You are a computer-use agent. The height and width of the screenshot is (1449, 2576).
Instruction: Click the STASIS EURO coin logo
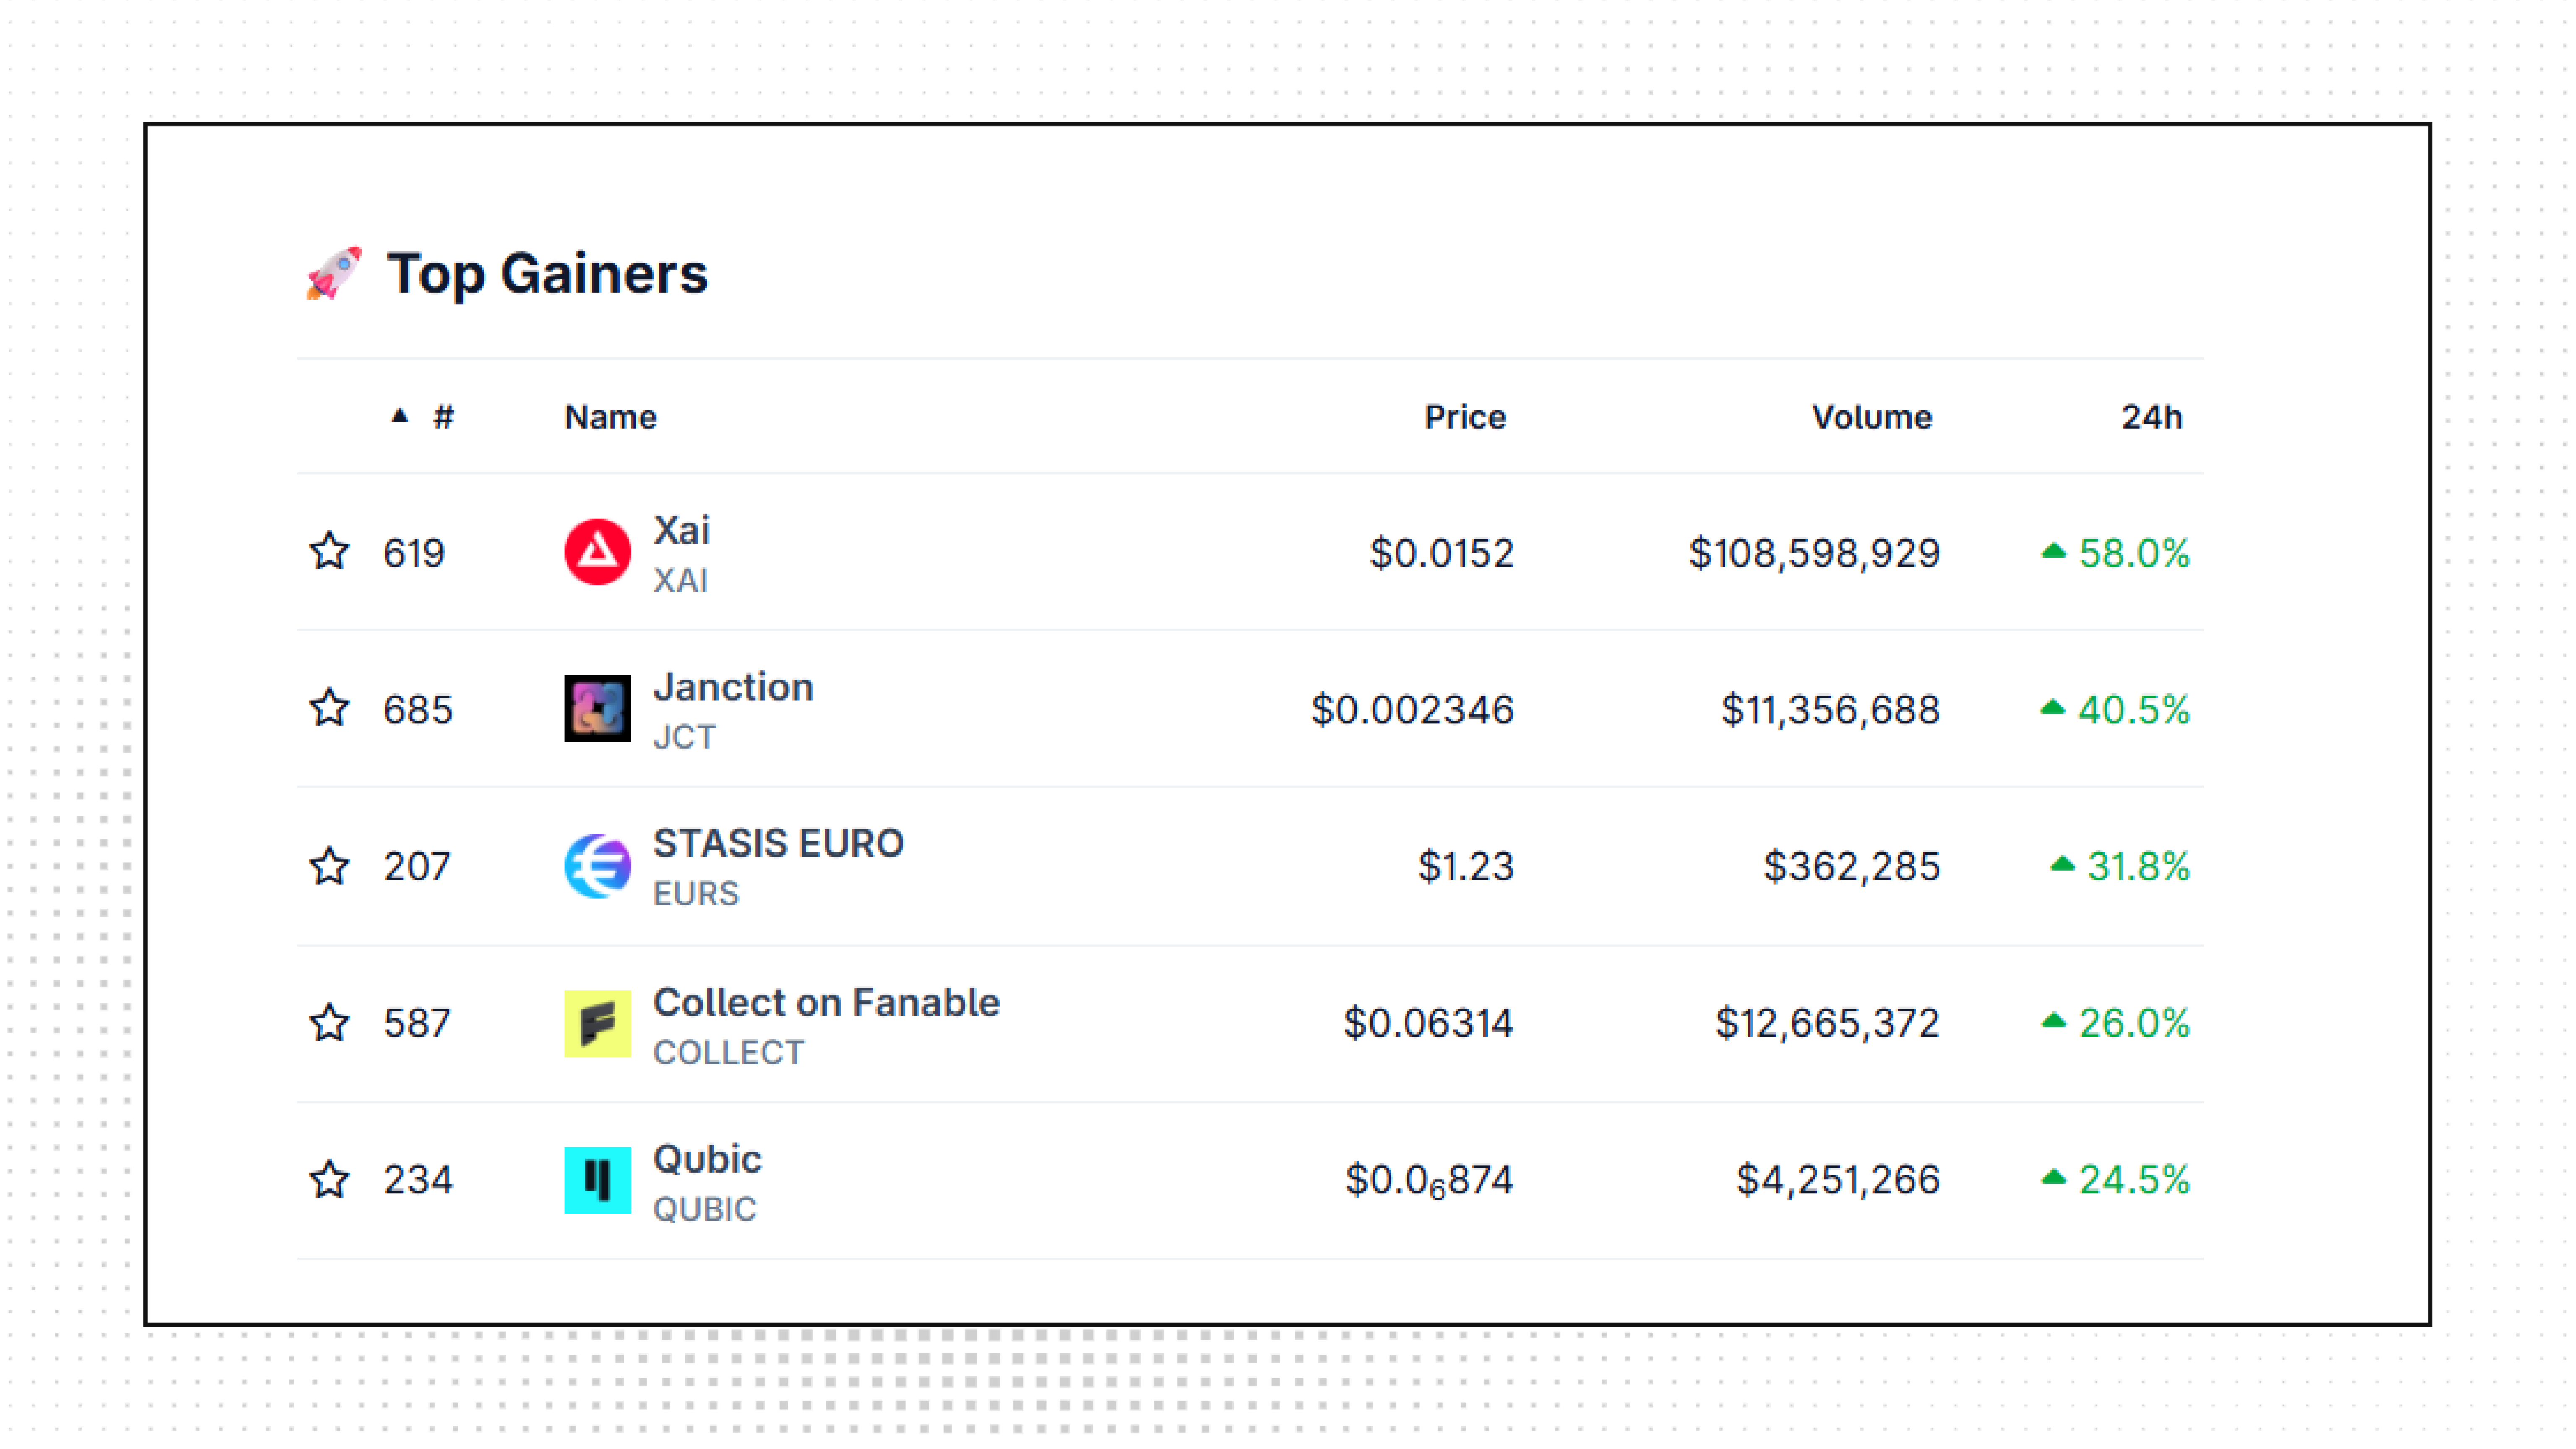(x=597, y=866)
